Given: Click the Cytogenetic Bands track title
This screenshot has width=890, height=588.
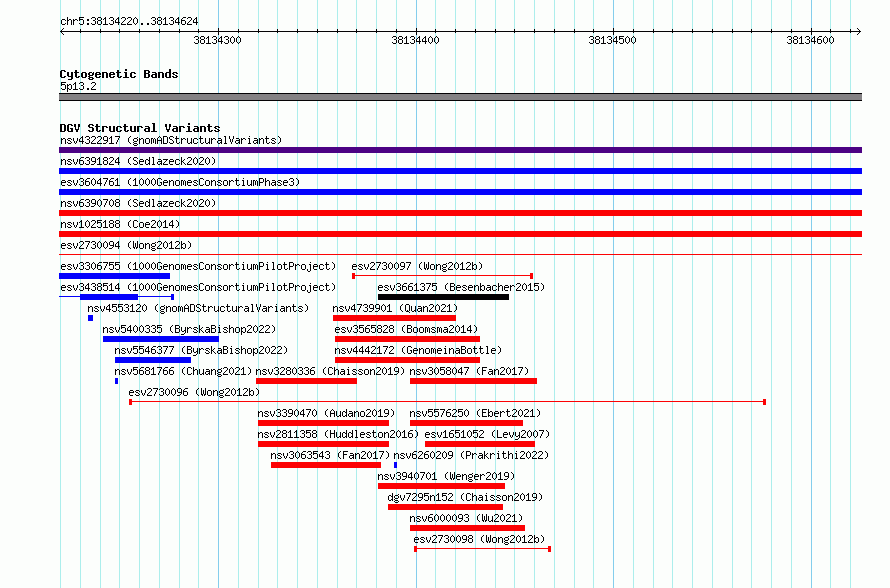Looking at the screenshot, I should 119,74.
